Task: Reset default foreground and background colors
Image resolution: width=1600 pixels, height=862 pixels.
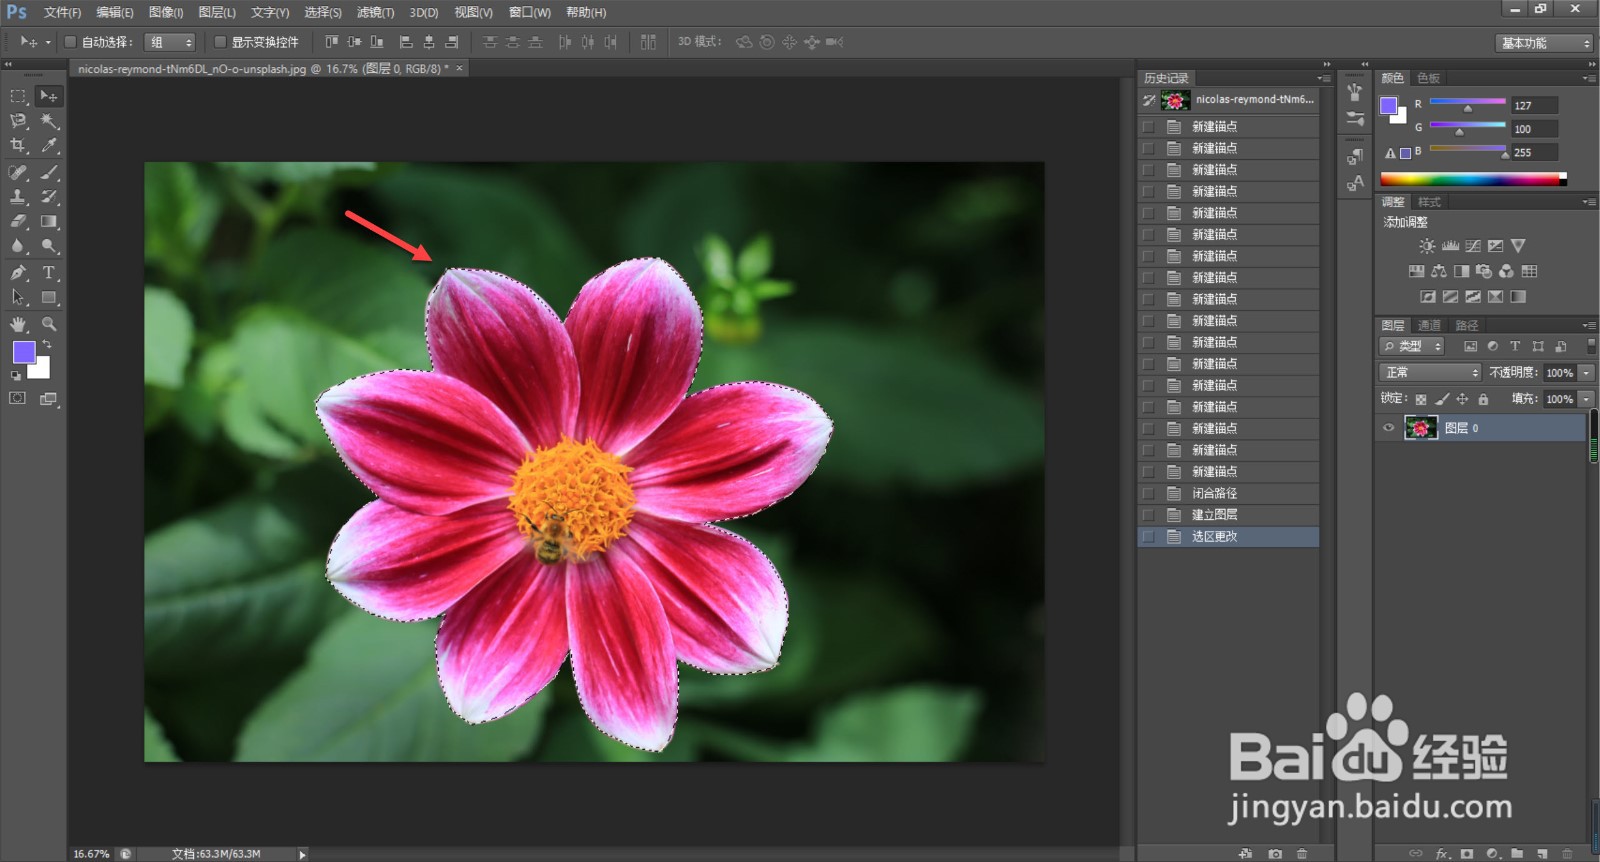Action: 16,376
